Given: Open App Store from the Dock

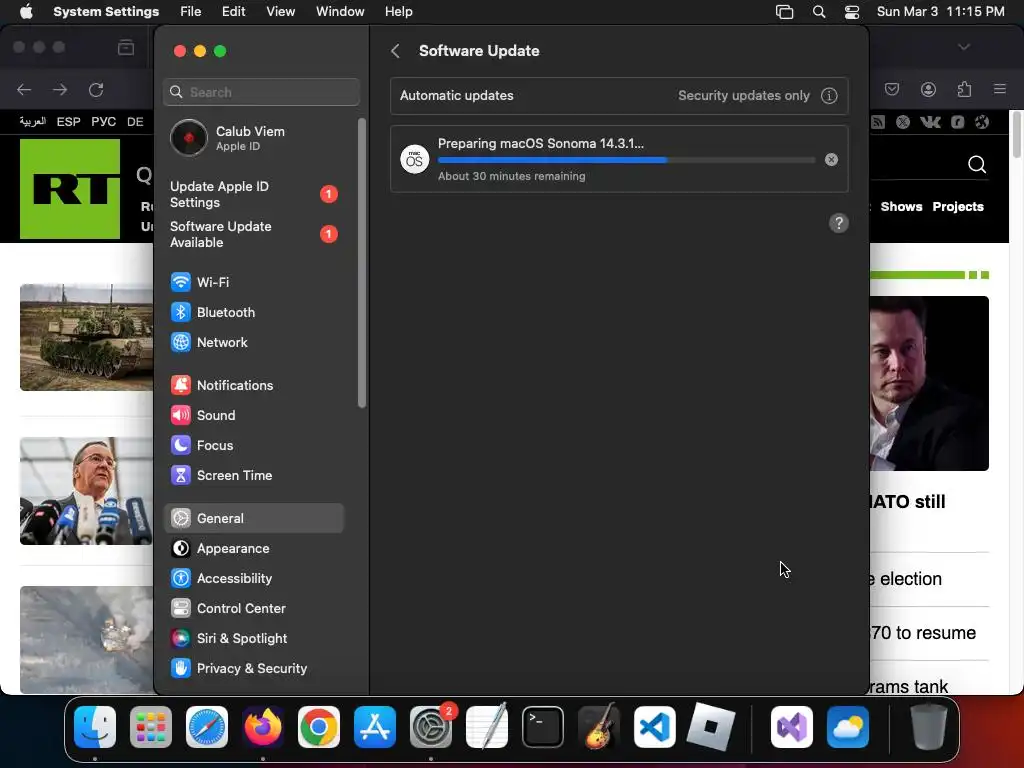Looking at the screenshot, I should [x=375, y=727].
